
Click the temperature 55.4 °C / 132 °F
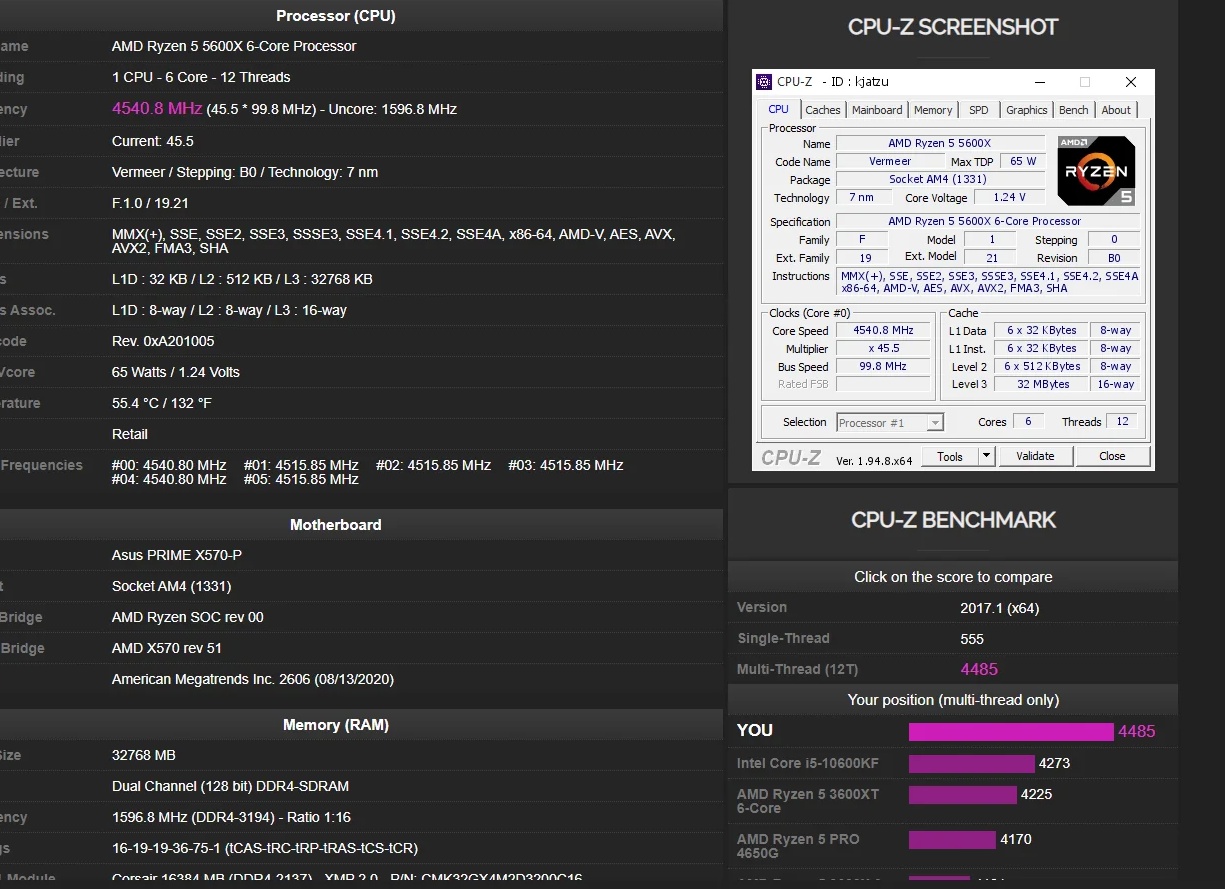(x=162, y=403)
